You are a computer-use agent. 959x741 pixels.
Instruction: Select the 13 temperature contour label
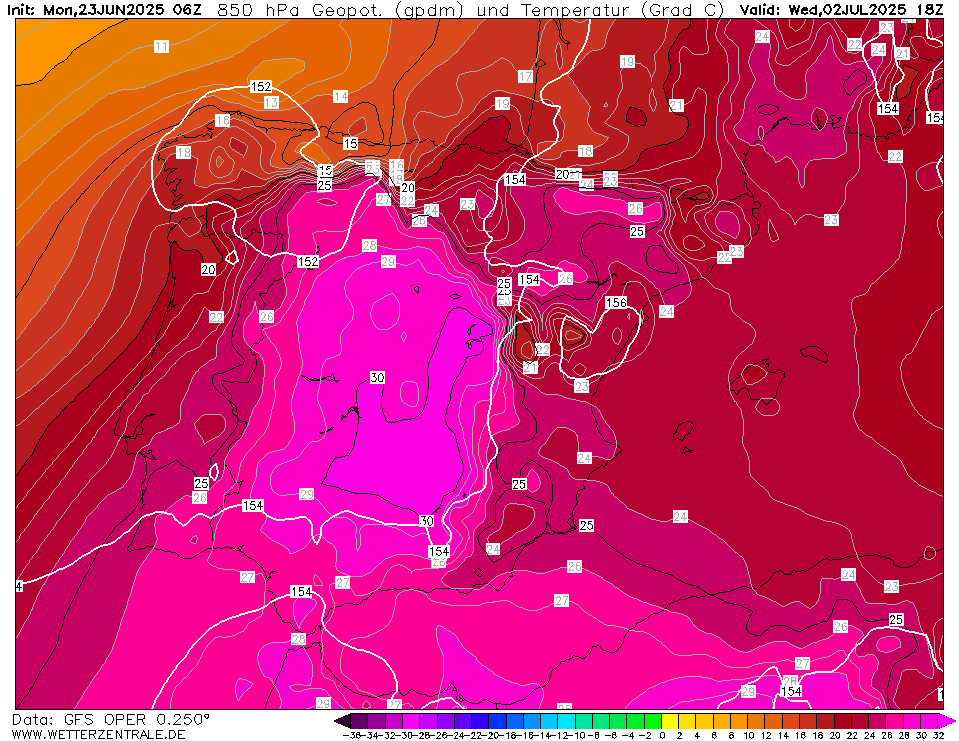pyautogui.click(x=272, y=103)
